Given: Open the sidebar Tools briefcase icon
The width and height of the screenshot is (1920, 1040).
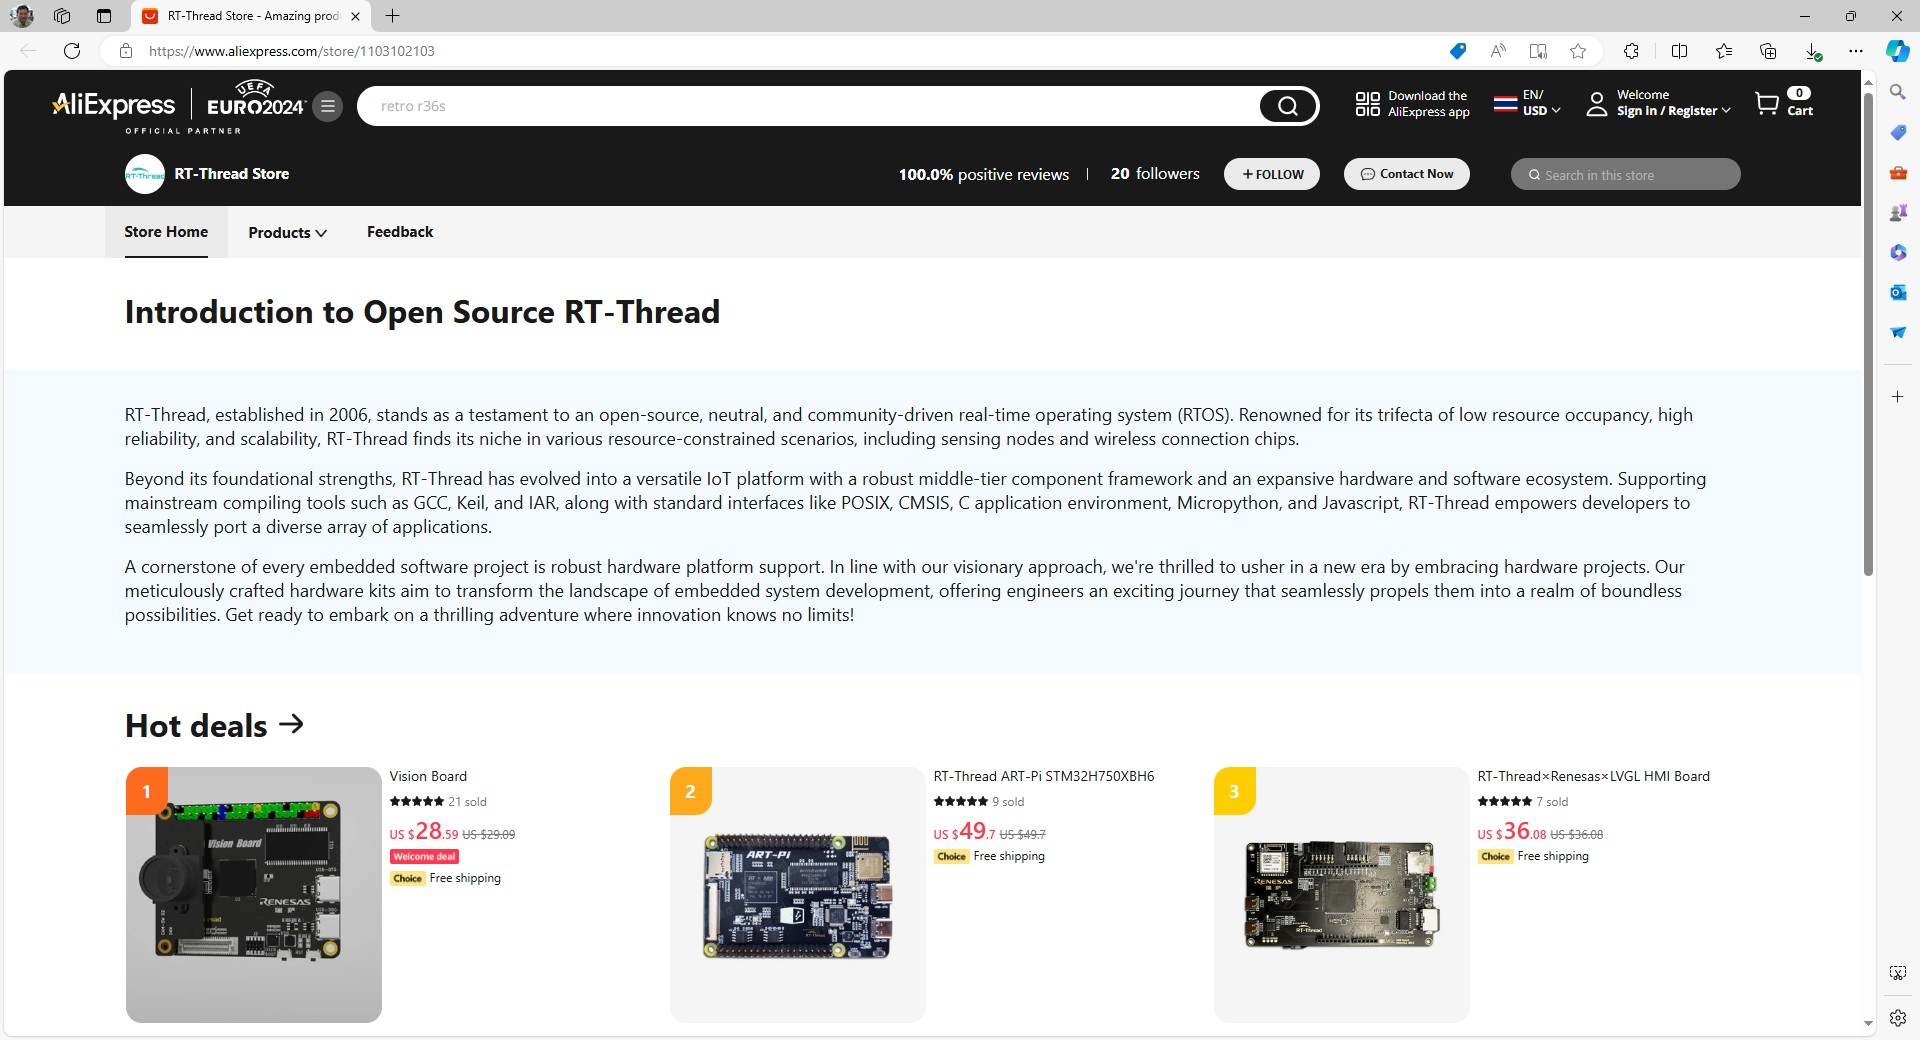Looking at the screenshot, I should [1897, 172].
